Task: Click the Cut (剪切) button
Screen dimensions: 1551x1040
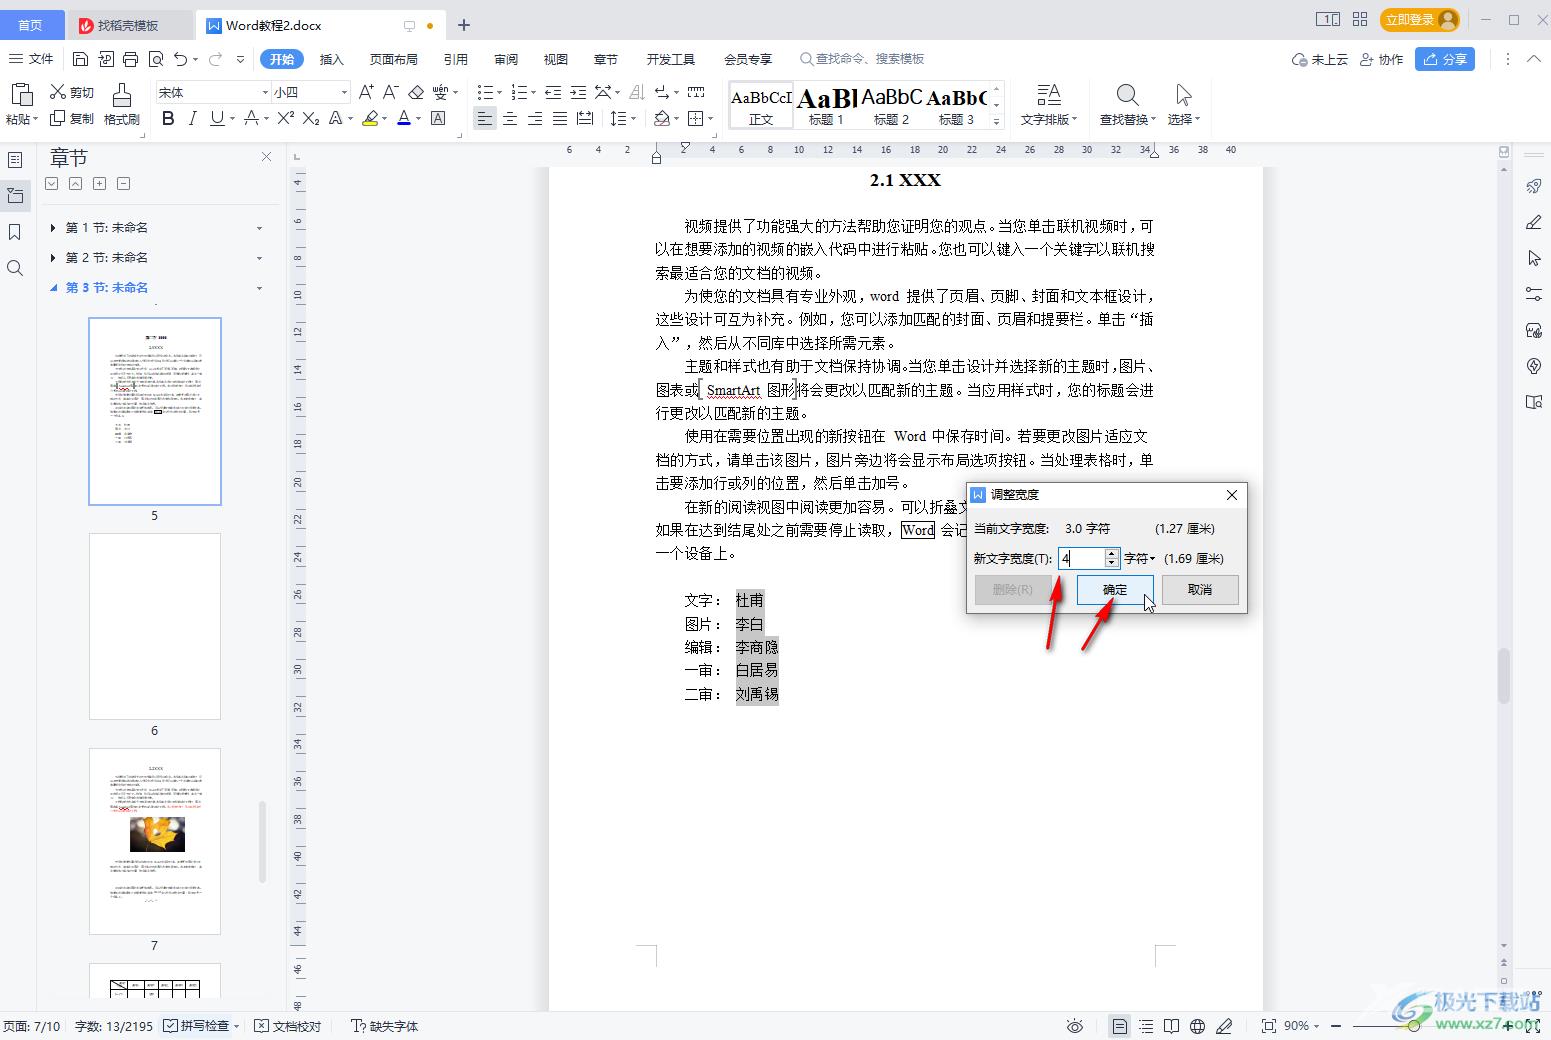Action: (x=72, y=92)
